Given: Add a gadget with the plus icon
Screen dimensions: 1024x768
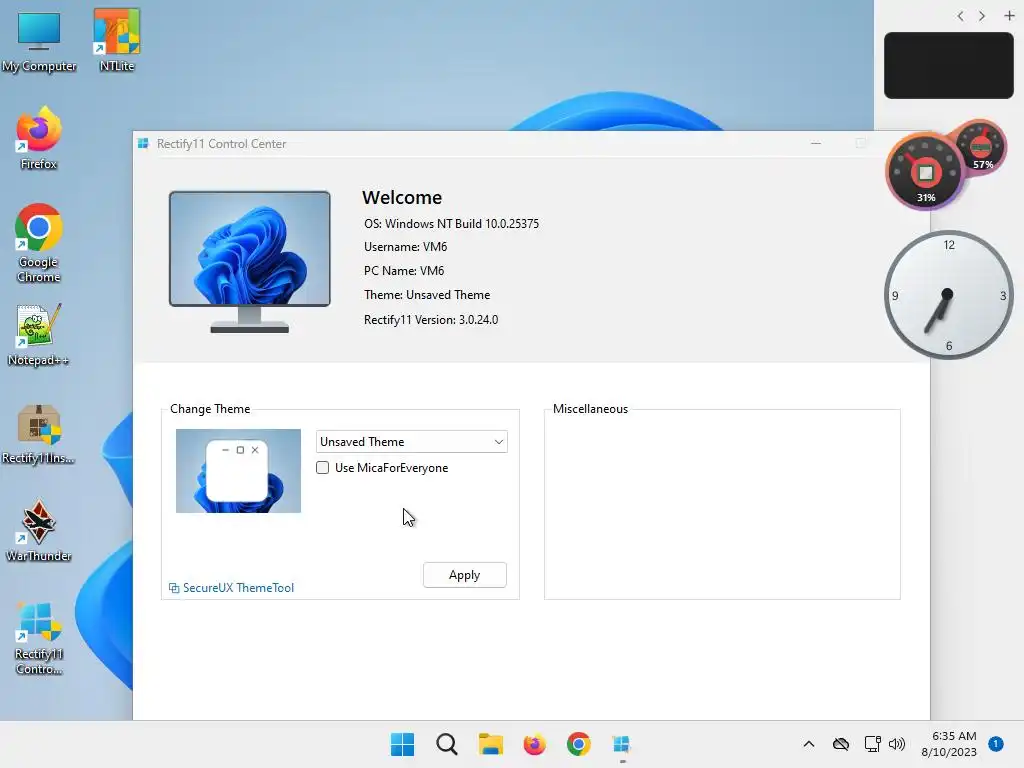Looking at the screenshot, I should tap(1009, 16).
